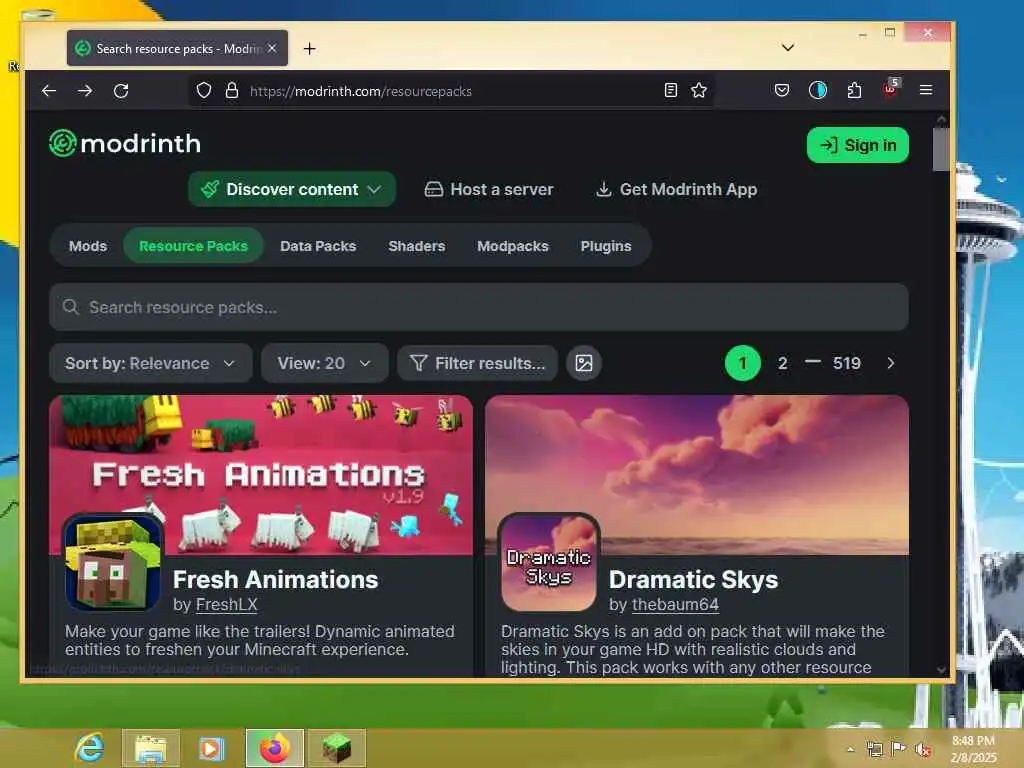
Task: Visit author FreshLX profile
Action: click(x=227, y=605)
